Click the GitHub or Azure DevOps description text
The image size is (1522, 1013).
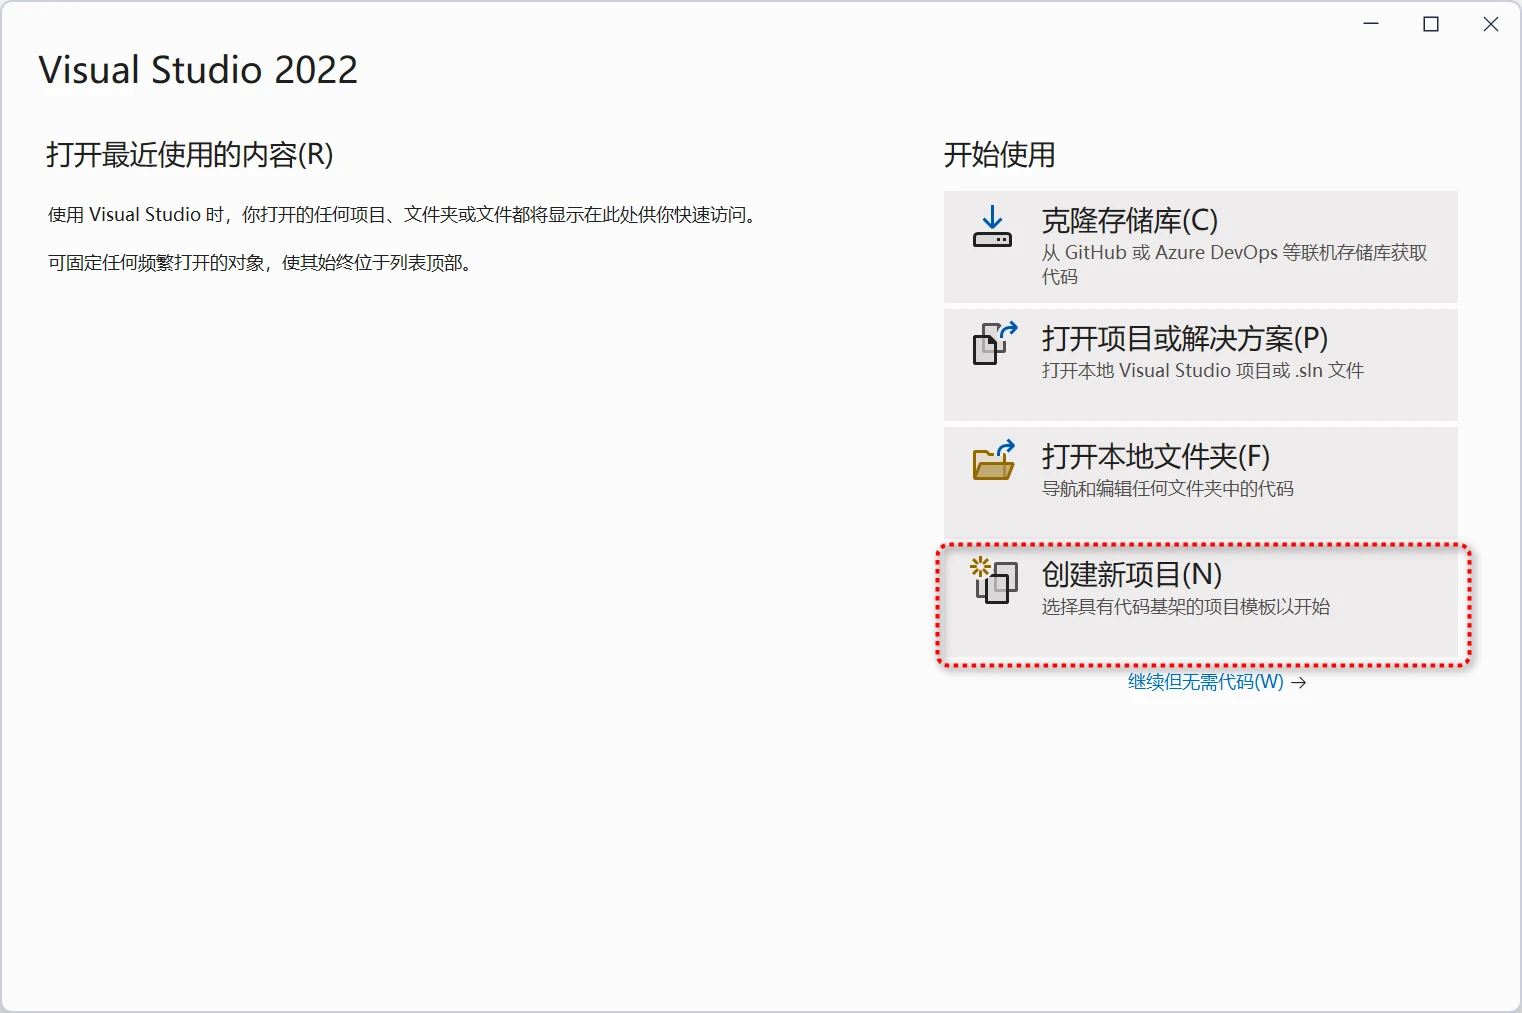[1234, 253]
